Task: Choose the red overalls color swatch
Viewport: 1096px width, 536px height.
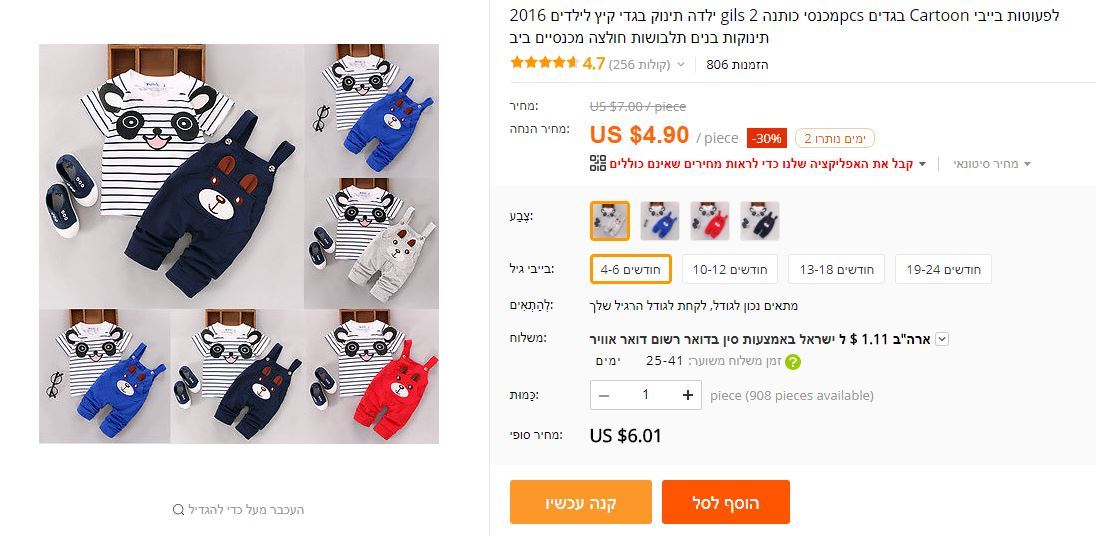Action: [x=709, y=221]
